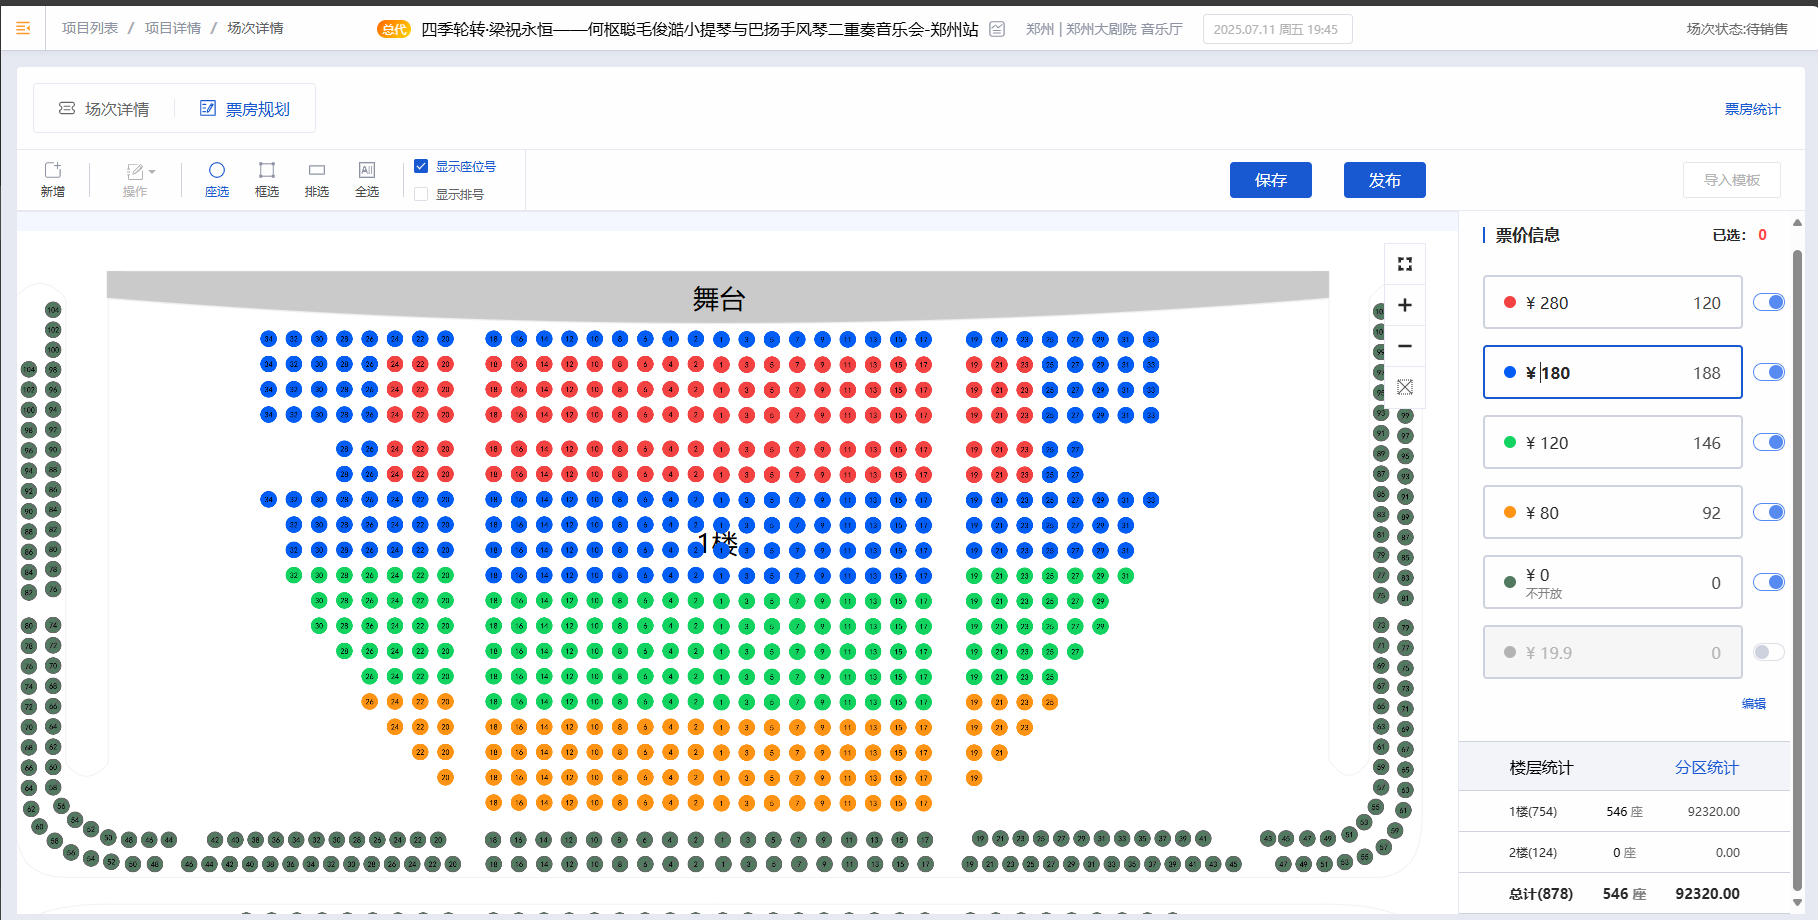The width and height of the screenshot is (1818, 920).
Task: Uncheck the 显示座位号 checkbox
Action: (421, 166)
